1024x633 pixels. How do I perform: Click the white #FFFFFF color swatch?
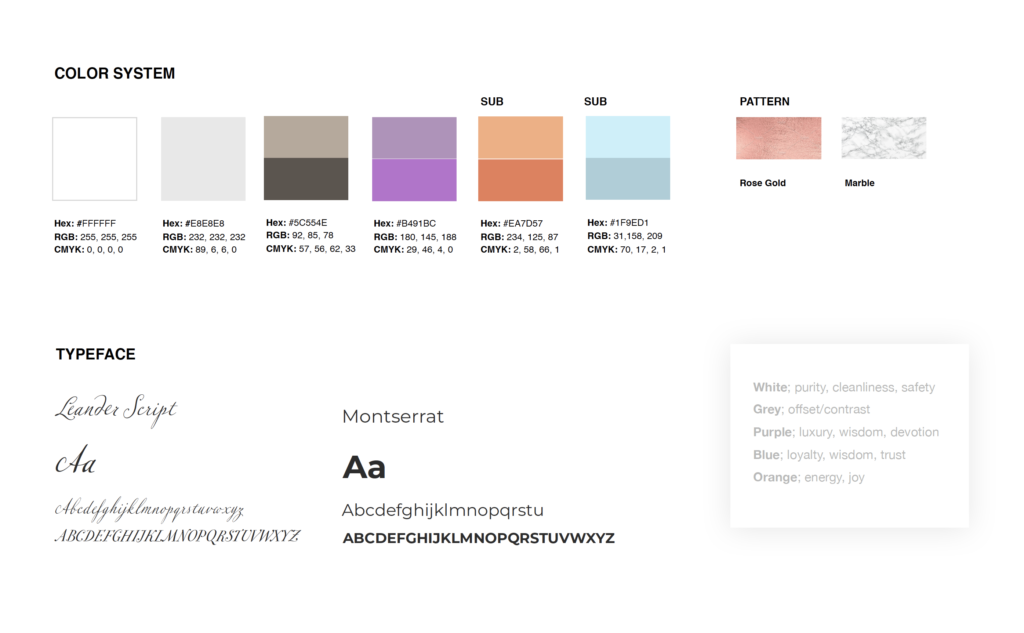click(x=95, y=158)
